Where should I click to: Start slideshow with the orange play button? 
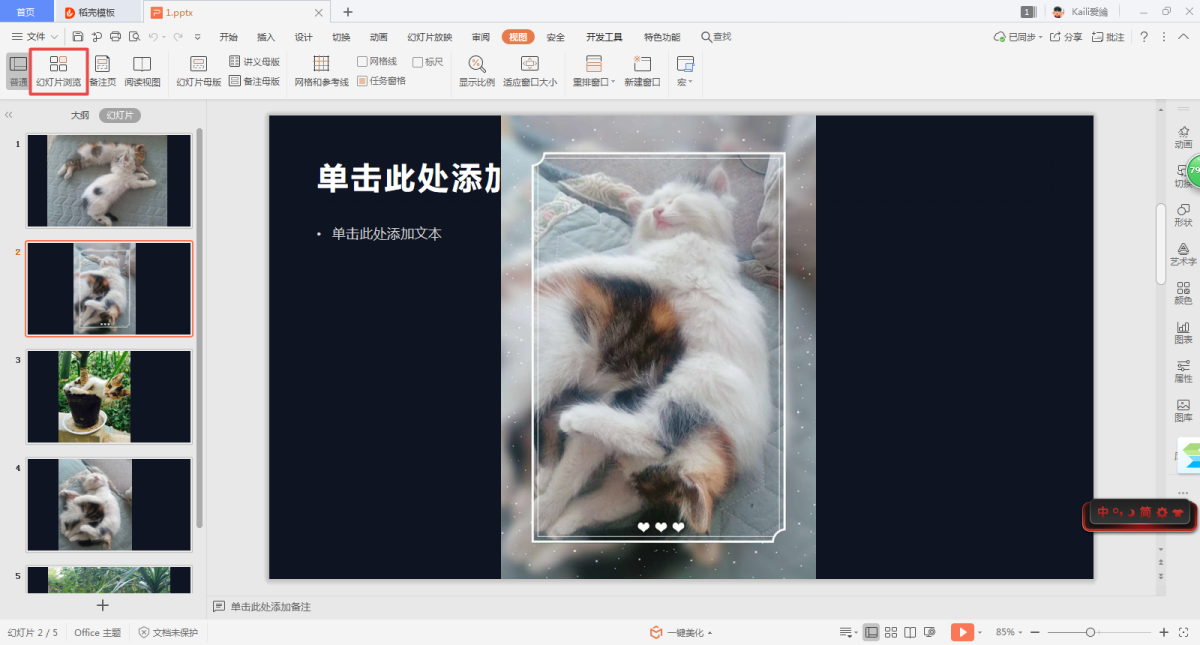pos(961,632)
